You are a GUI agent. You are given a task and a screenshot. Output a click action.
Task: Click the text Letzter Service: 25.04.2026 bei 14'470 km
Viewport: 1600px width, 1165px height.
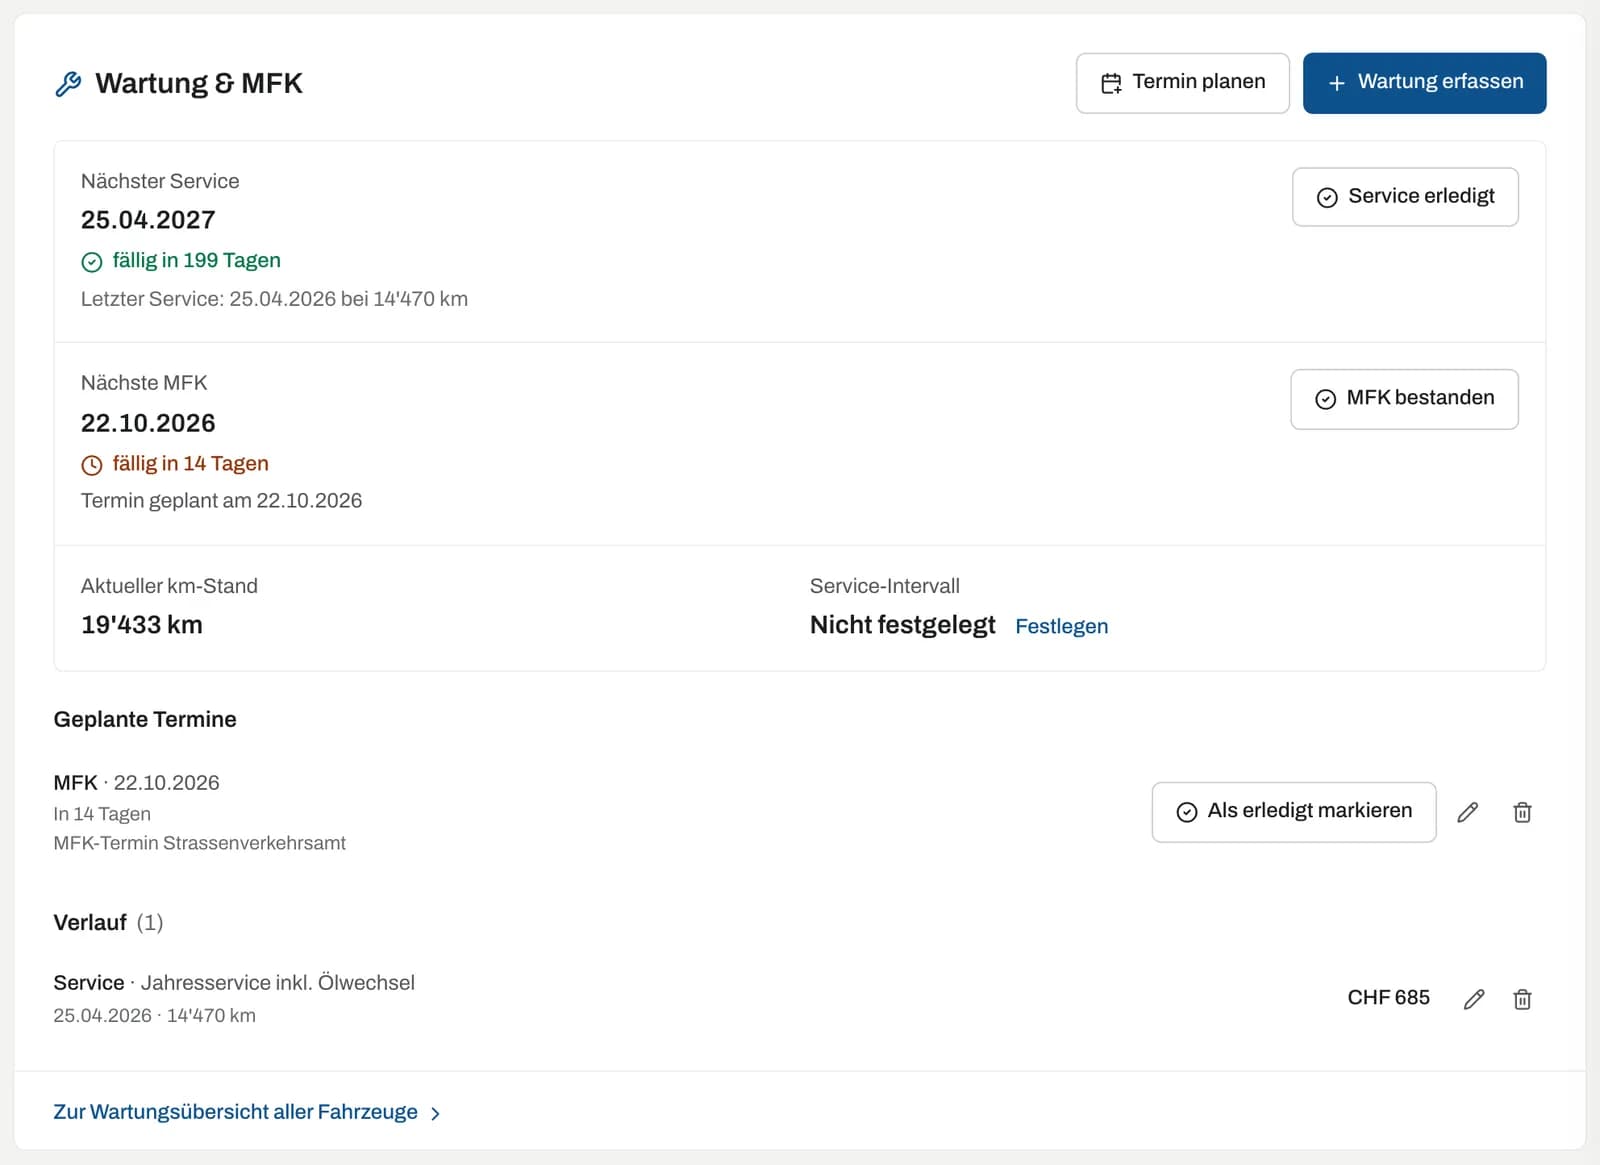click(x=274, y=299)
